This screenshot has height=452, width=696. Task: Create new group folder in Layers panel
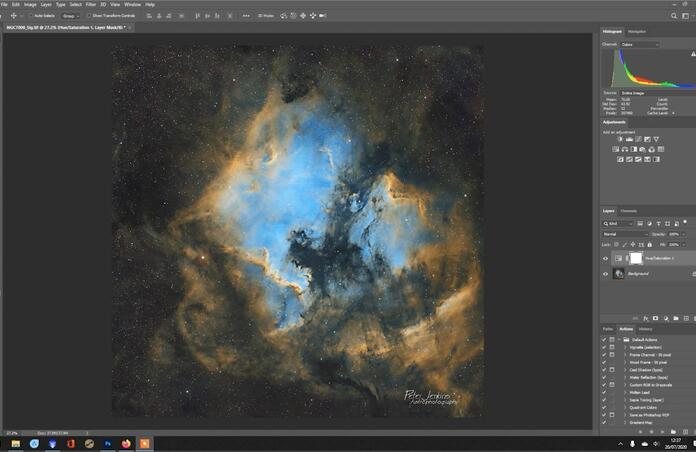pyautogui.click(x=676, y=319)
